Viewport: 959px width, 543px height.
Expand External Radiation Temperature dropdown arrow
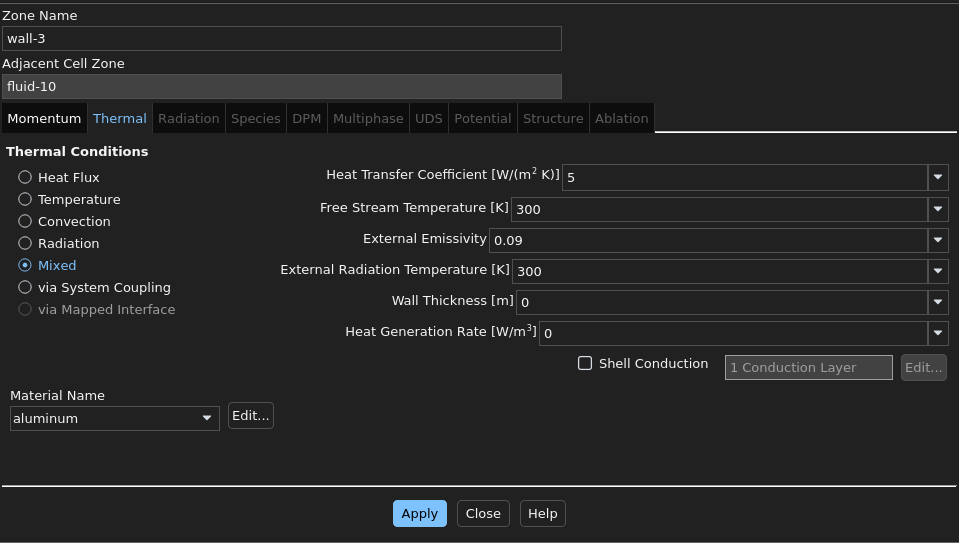coord(937,271)
